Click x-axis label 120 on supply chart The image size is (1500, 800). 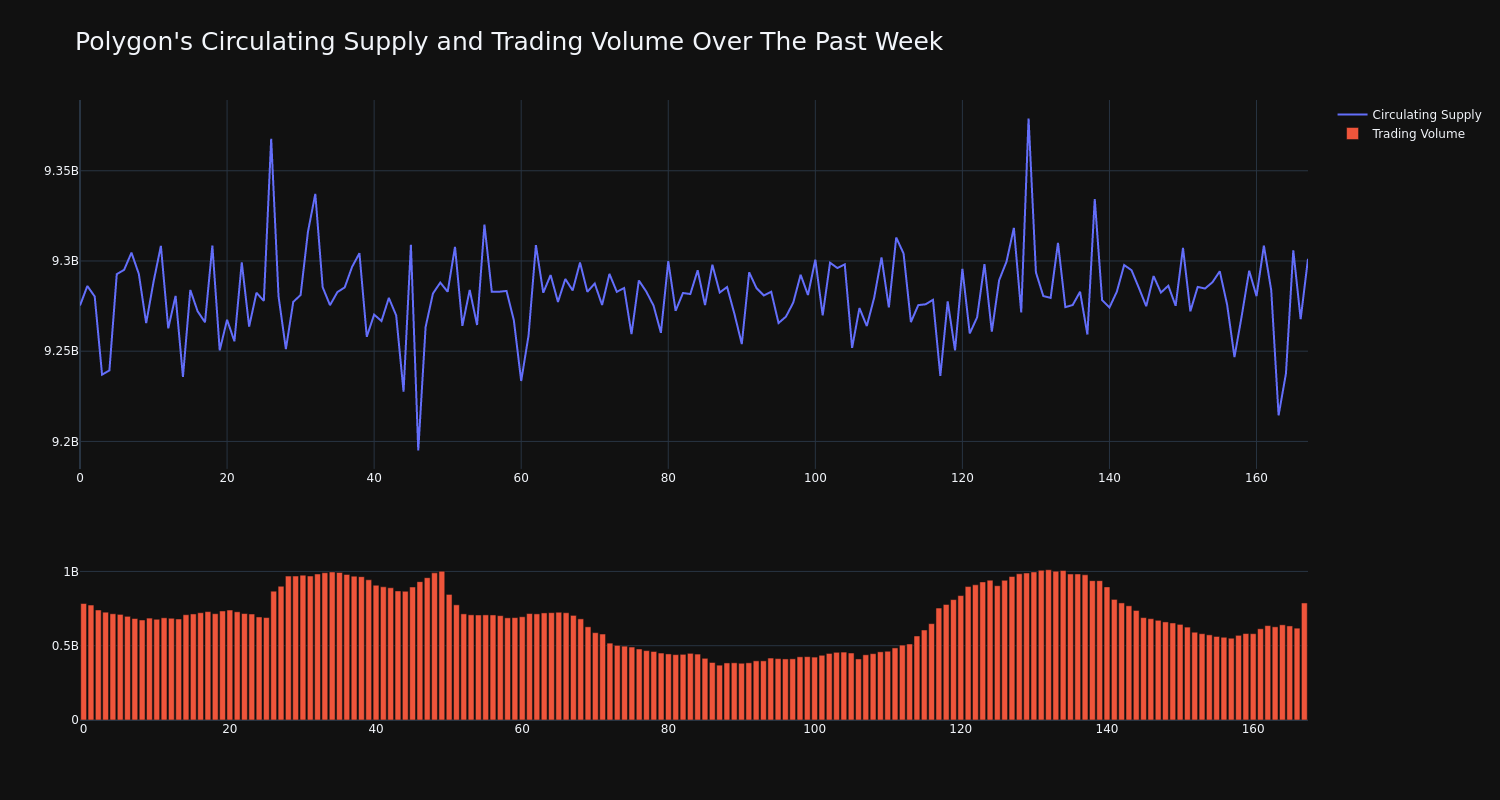point(962,478)
